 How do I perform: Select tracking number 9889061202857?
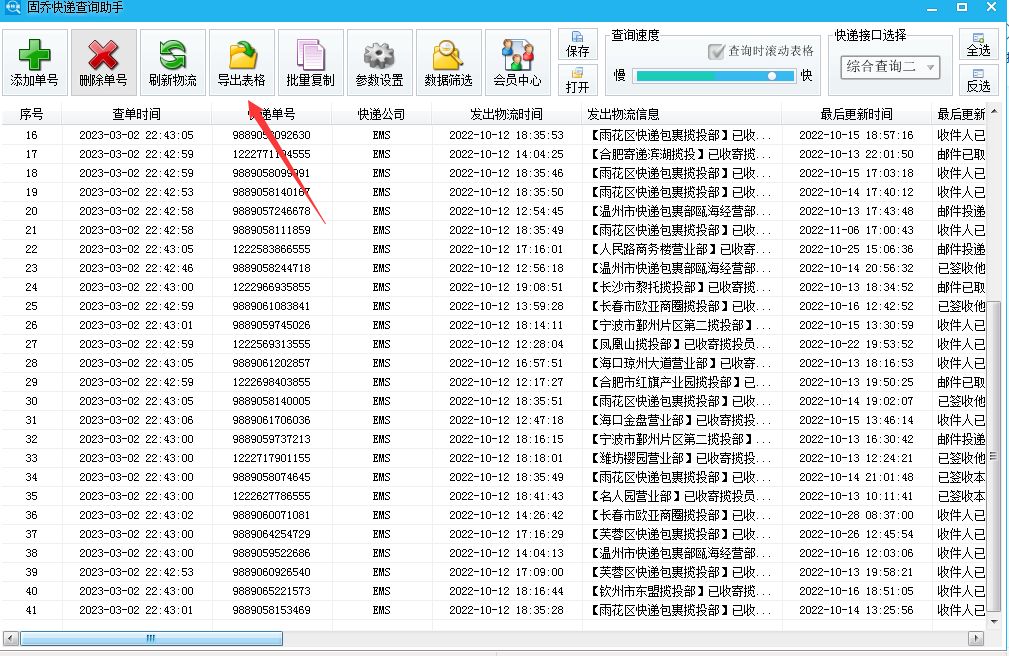pyautogui.click(x=271, y=363)
